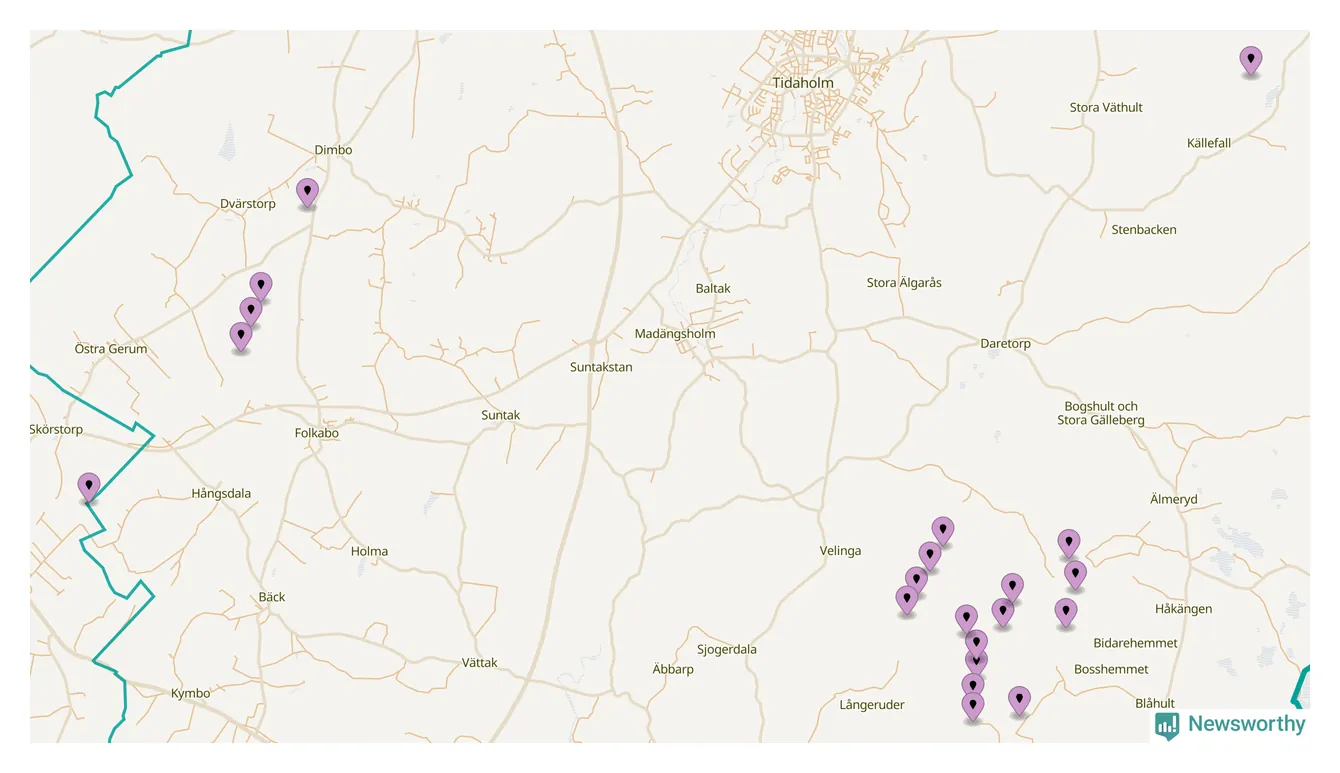Screen dimensions: 1340x773
Task: Click the Suntakstan label on the map
Action: 601,367
